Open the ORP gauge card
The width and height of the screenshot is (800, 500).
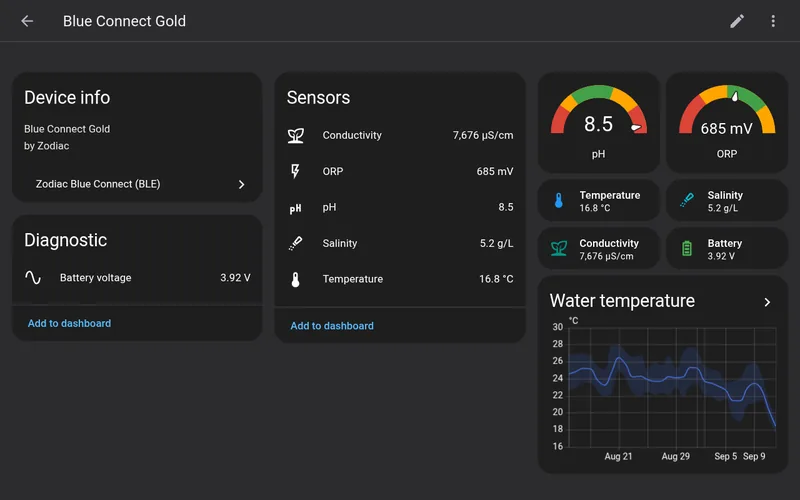(x=727, y=122)
